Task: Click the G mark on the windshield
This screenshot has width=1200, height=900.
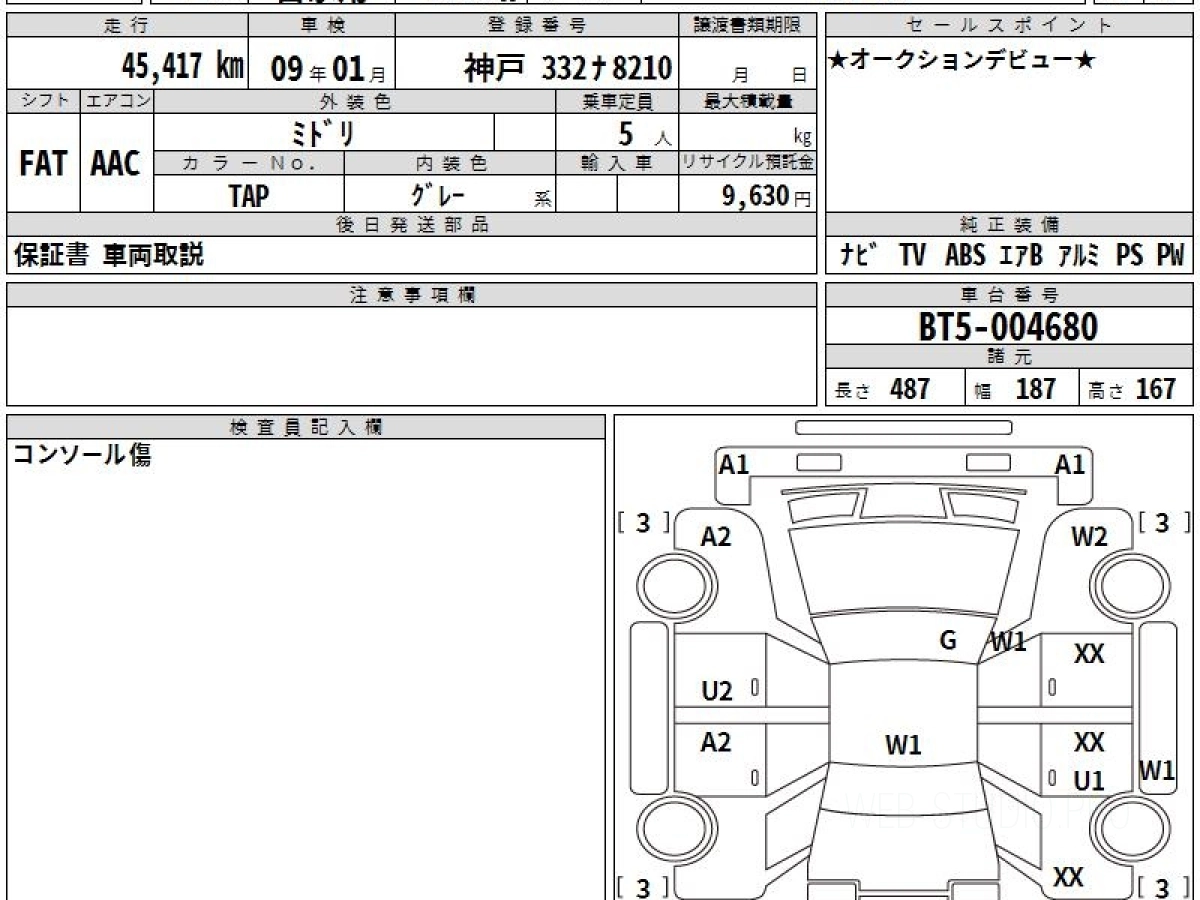Action: point(948,641)
